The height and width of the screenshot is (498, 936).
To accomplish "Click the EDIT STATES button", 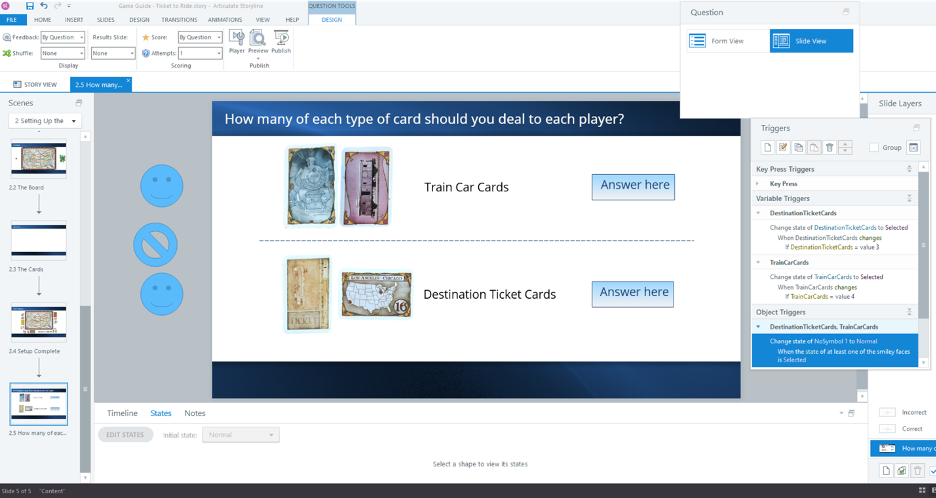I will 125,435.
